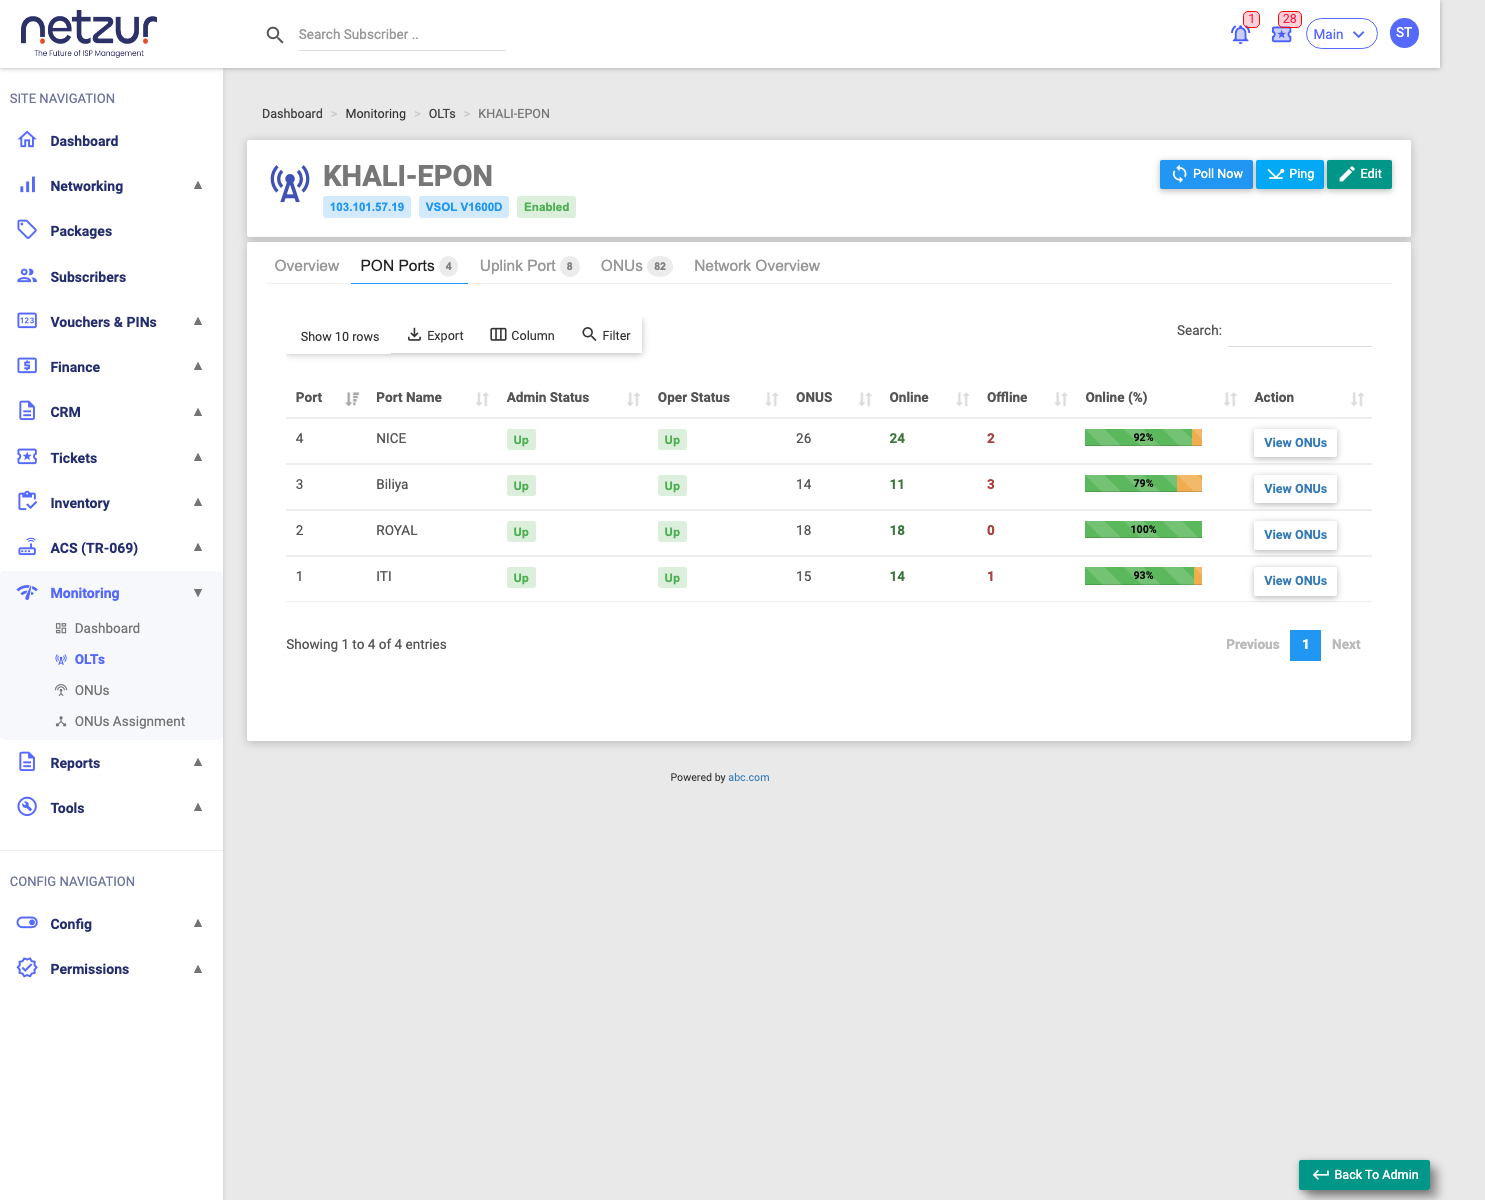Click the Dashboard home icon in sidebar
Image resolution: width=1485 pixels, height=1200 pixels.
point(28,140)
